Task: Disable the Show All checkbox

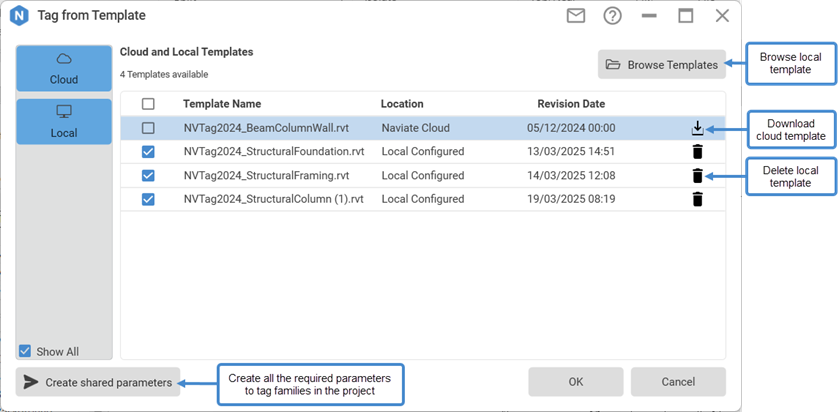Action: [25, 351]
